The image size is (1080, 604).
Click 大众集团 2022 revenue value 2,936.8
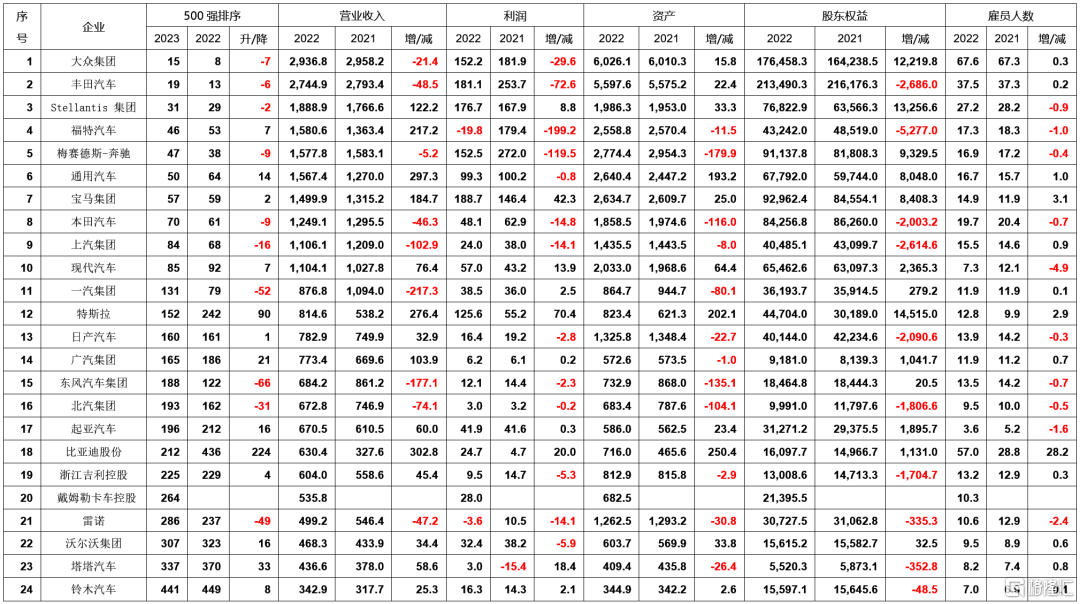coord(309,61)
